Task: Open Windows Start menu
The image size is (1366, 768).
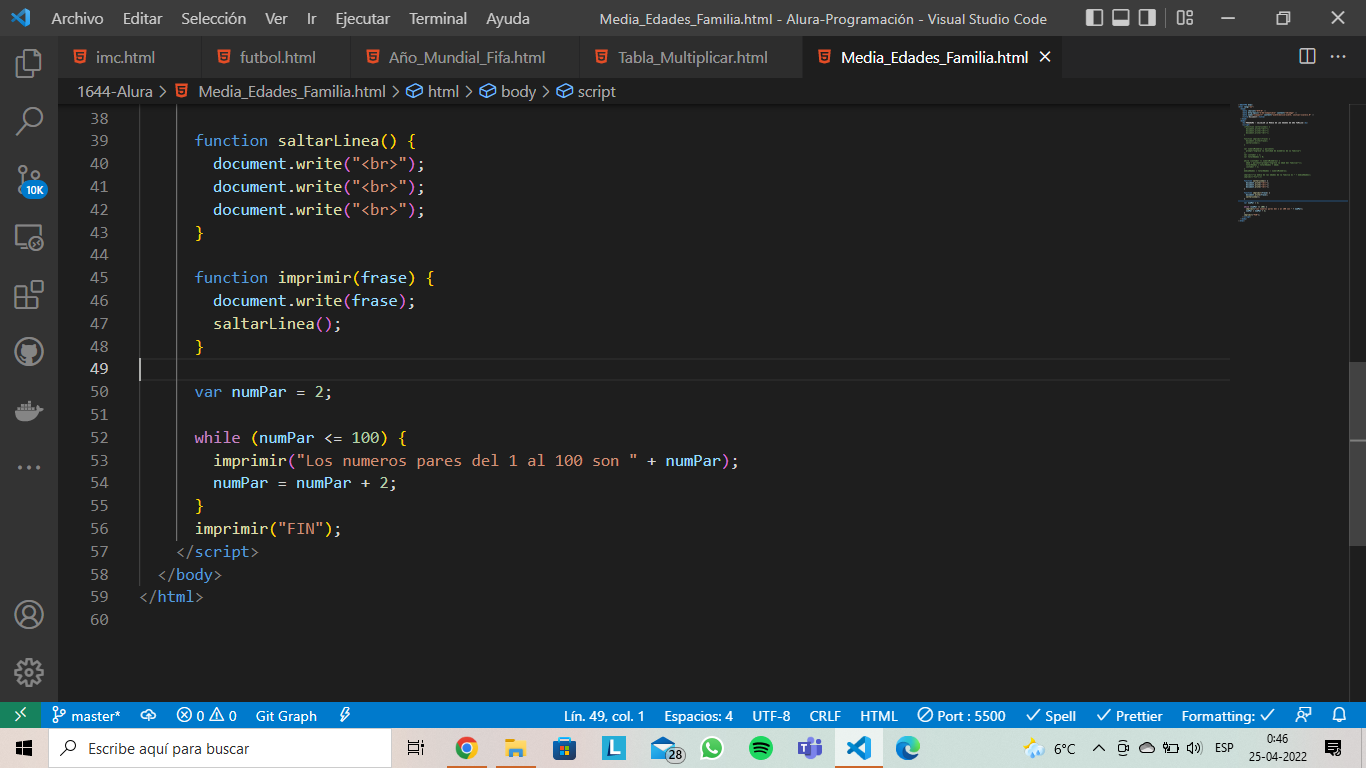Action: (x=23, y=748)
